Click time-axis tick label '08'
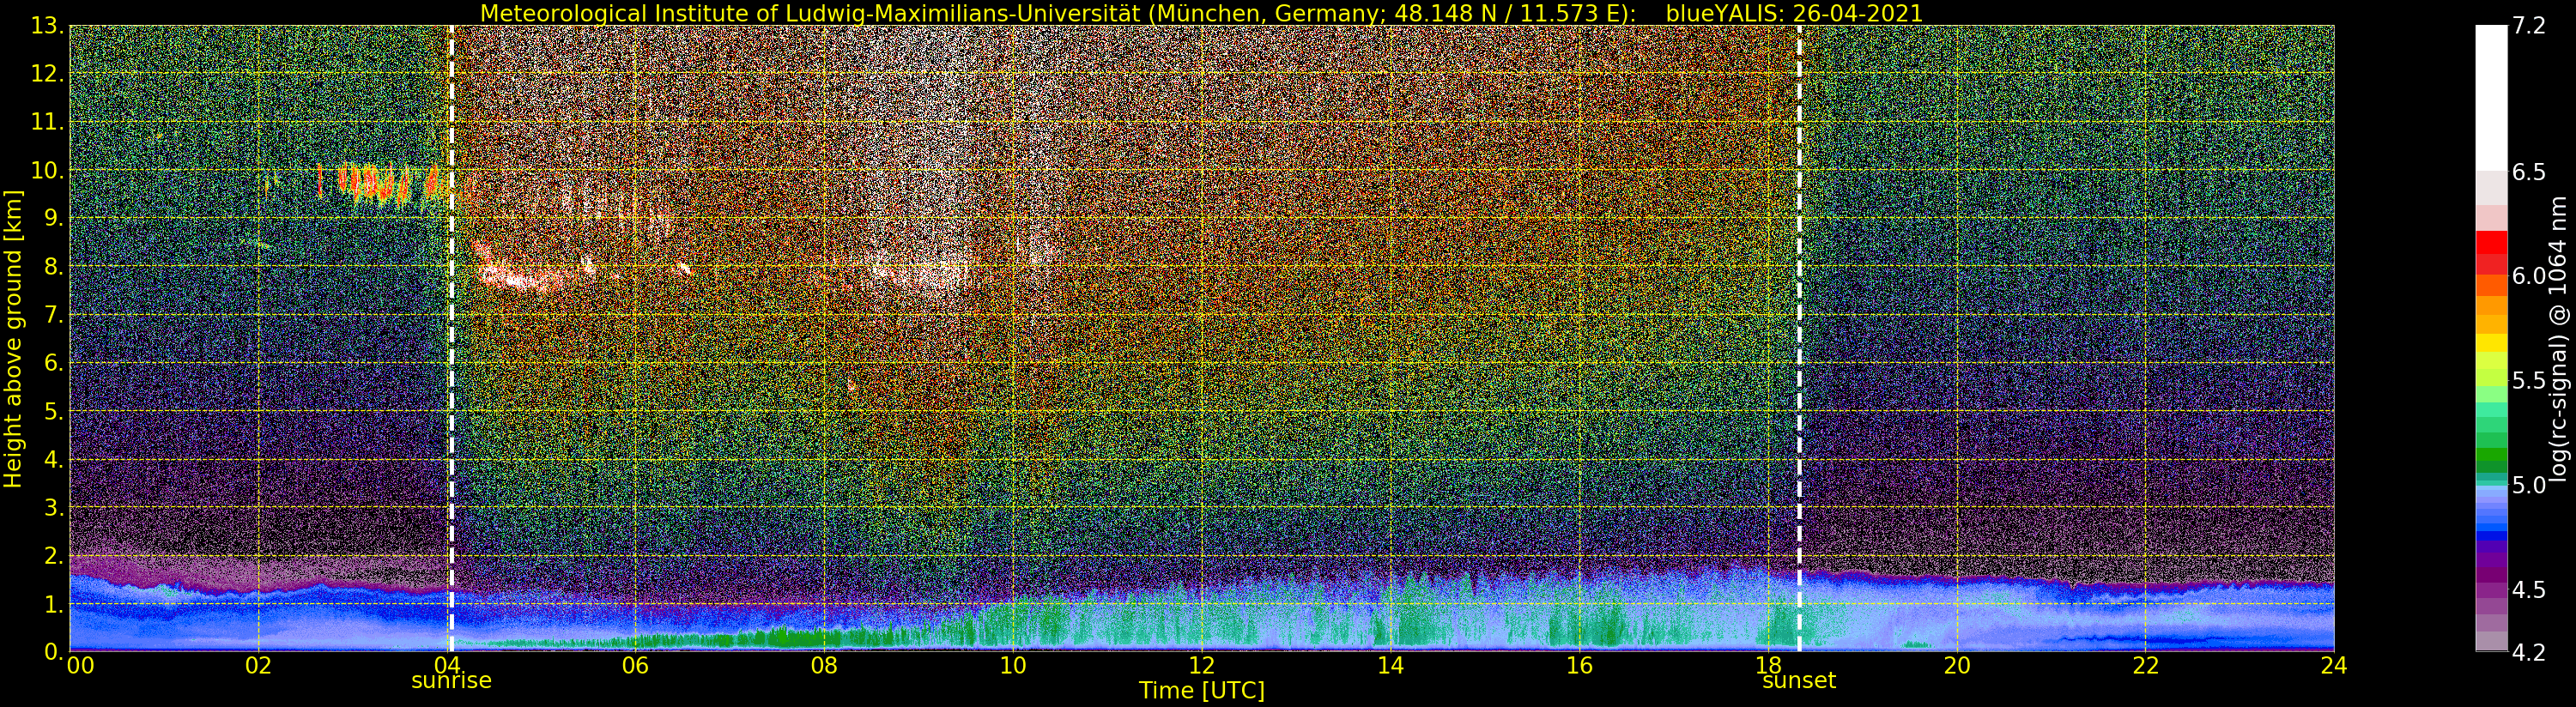 824,665
